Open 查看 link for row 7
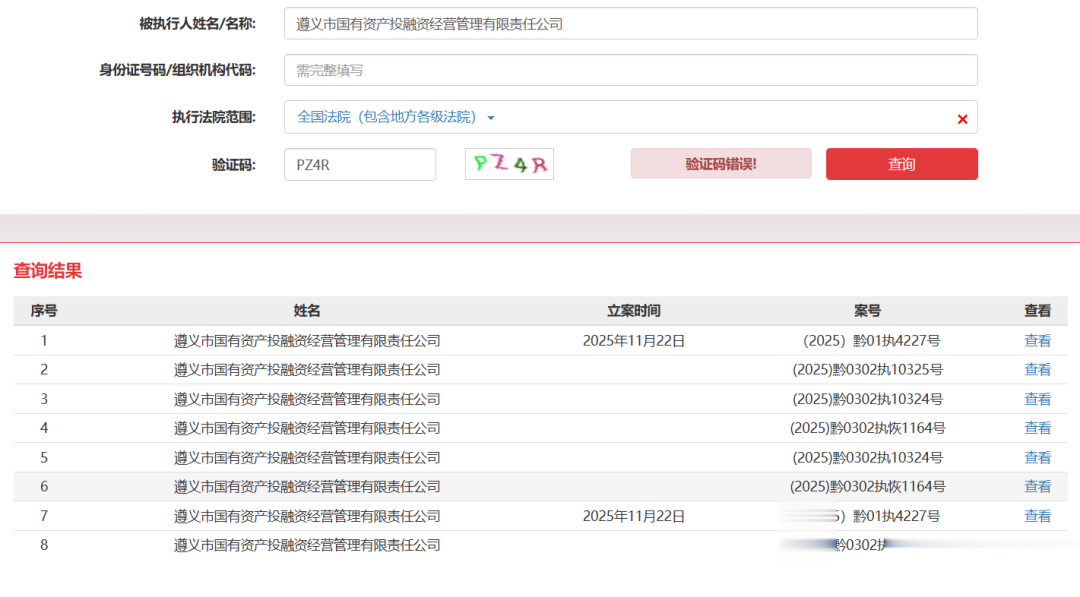The width and height of the screenshot is (1080, 597). click(1037, 516)
